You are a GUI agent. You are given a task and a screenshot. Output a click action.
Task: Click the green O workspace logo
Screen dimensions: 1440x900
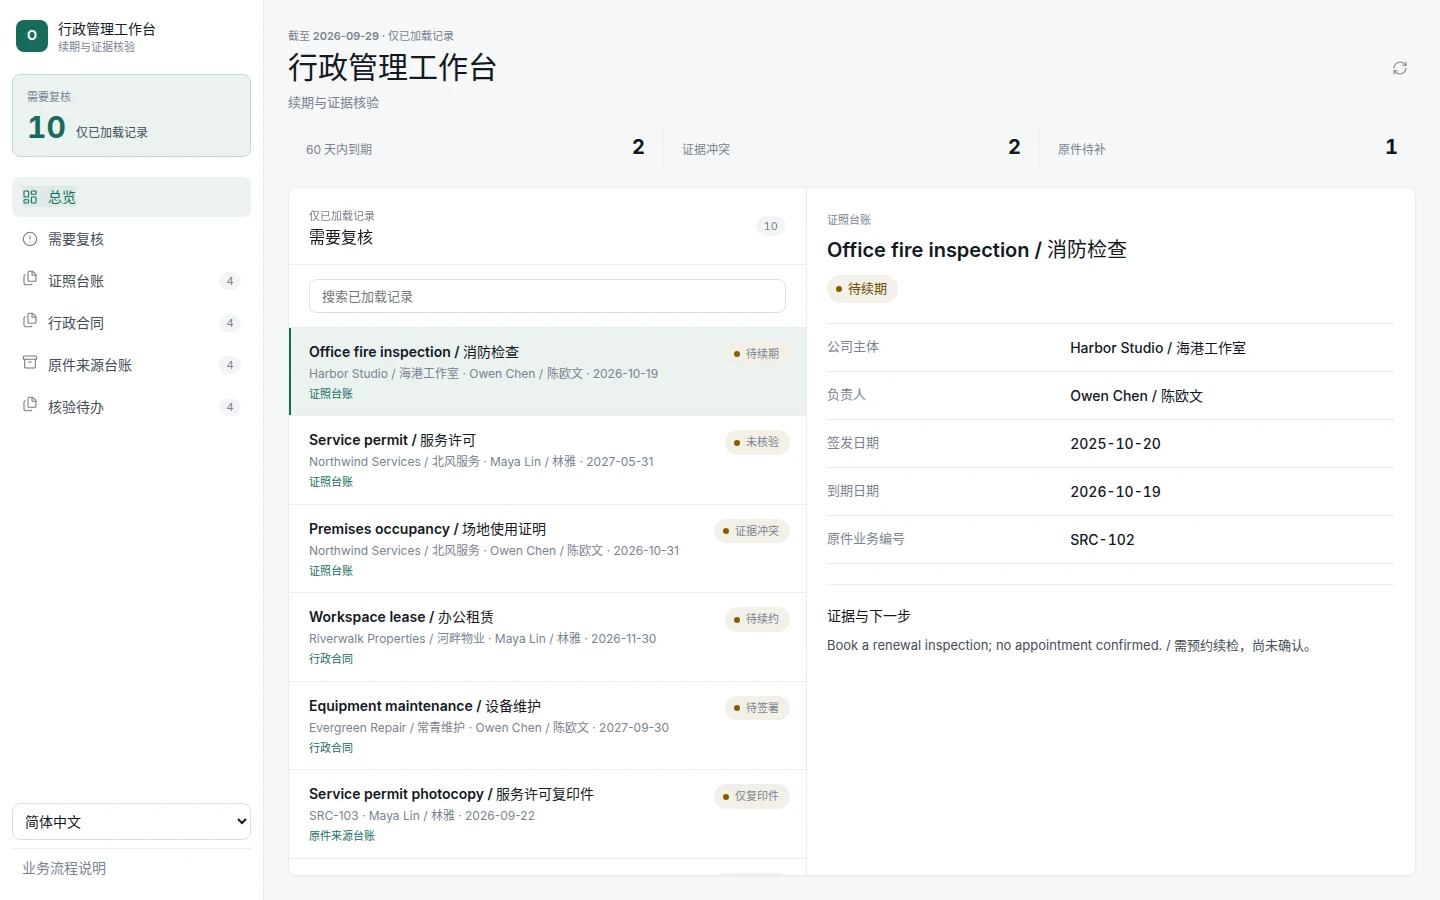point(32,36)
